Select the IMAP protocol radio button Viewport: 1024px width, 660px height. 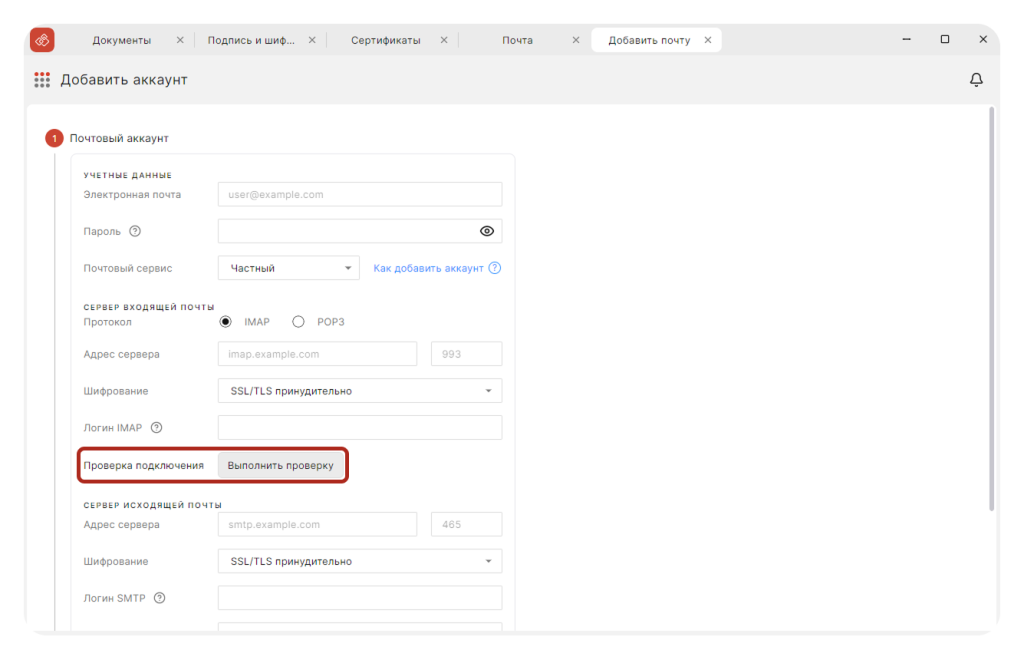[x=226, y=322]
